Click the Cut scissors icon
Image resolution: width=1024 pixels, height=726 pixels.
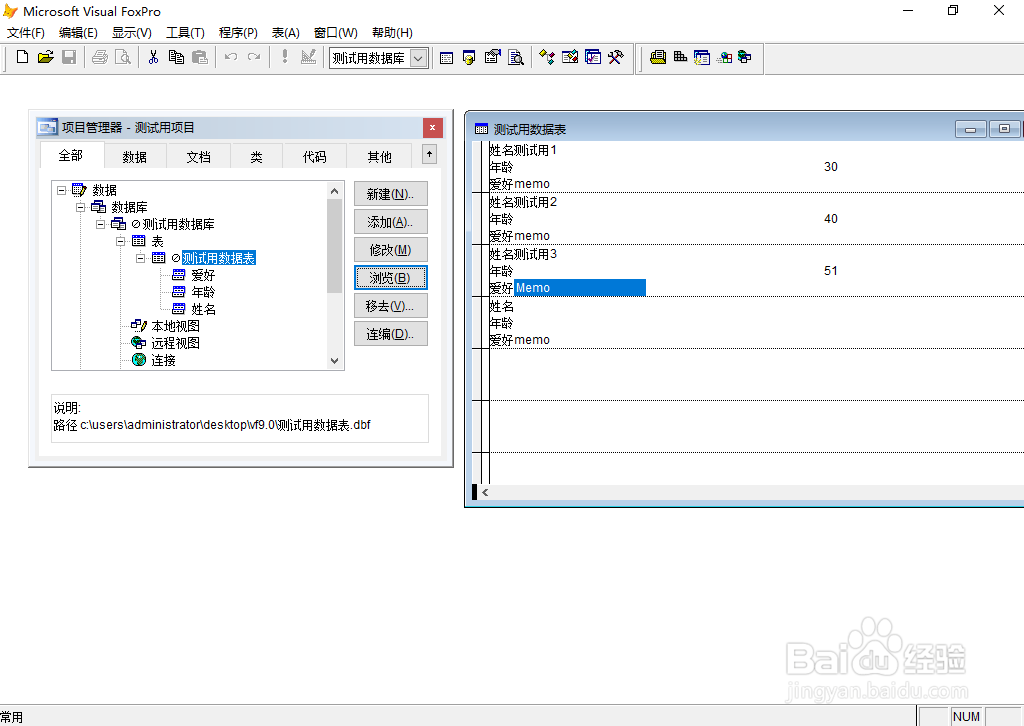(x=153, y=57)
